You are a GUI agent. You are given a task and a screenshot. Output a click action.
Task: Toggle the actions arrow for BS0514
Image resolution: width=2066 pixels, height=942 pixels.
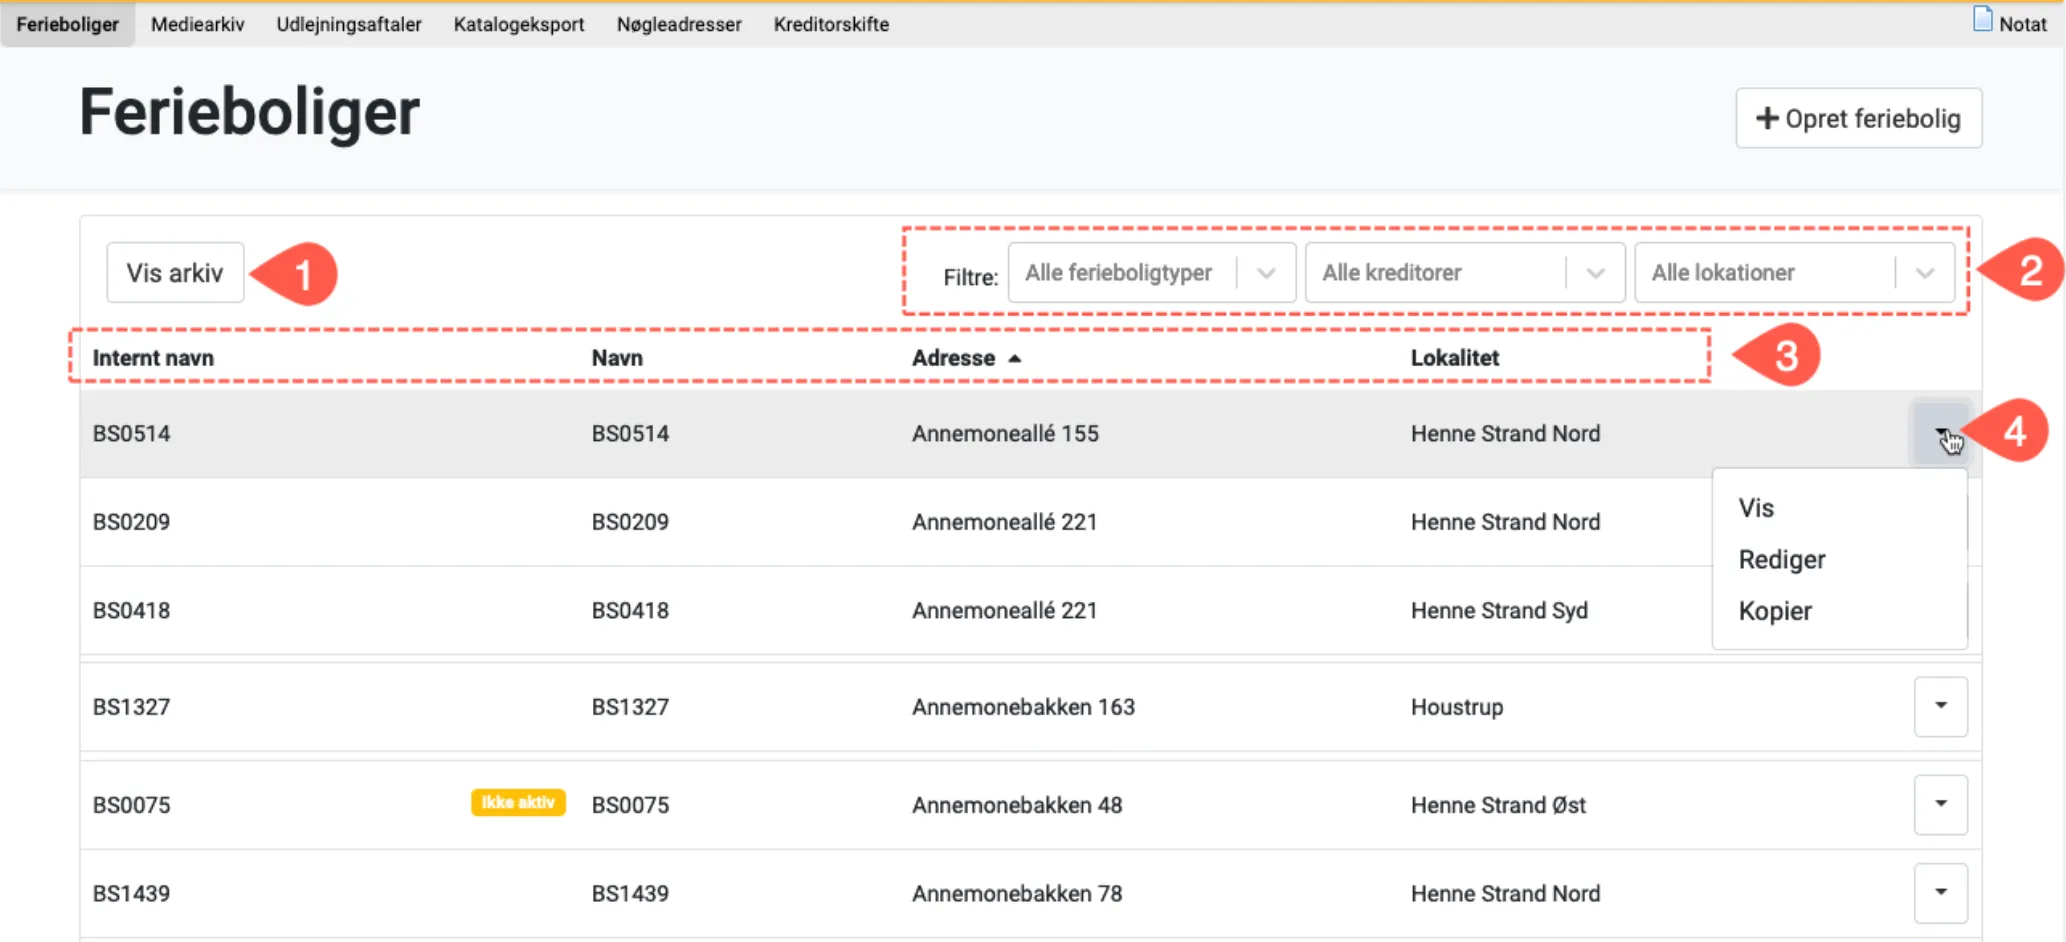[1940, 432]
